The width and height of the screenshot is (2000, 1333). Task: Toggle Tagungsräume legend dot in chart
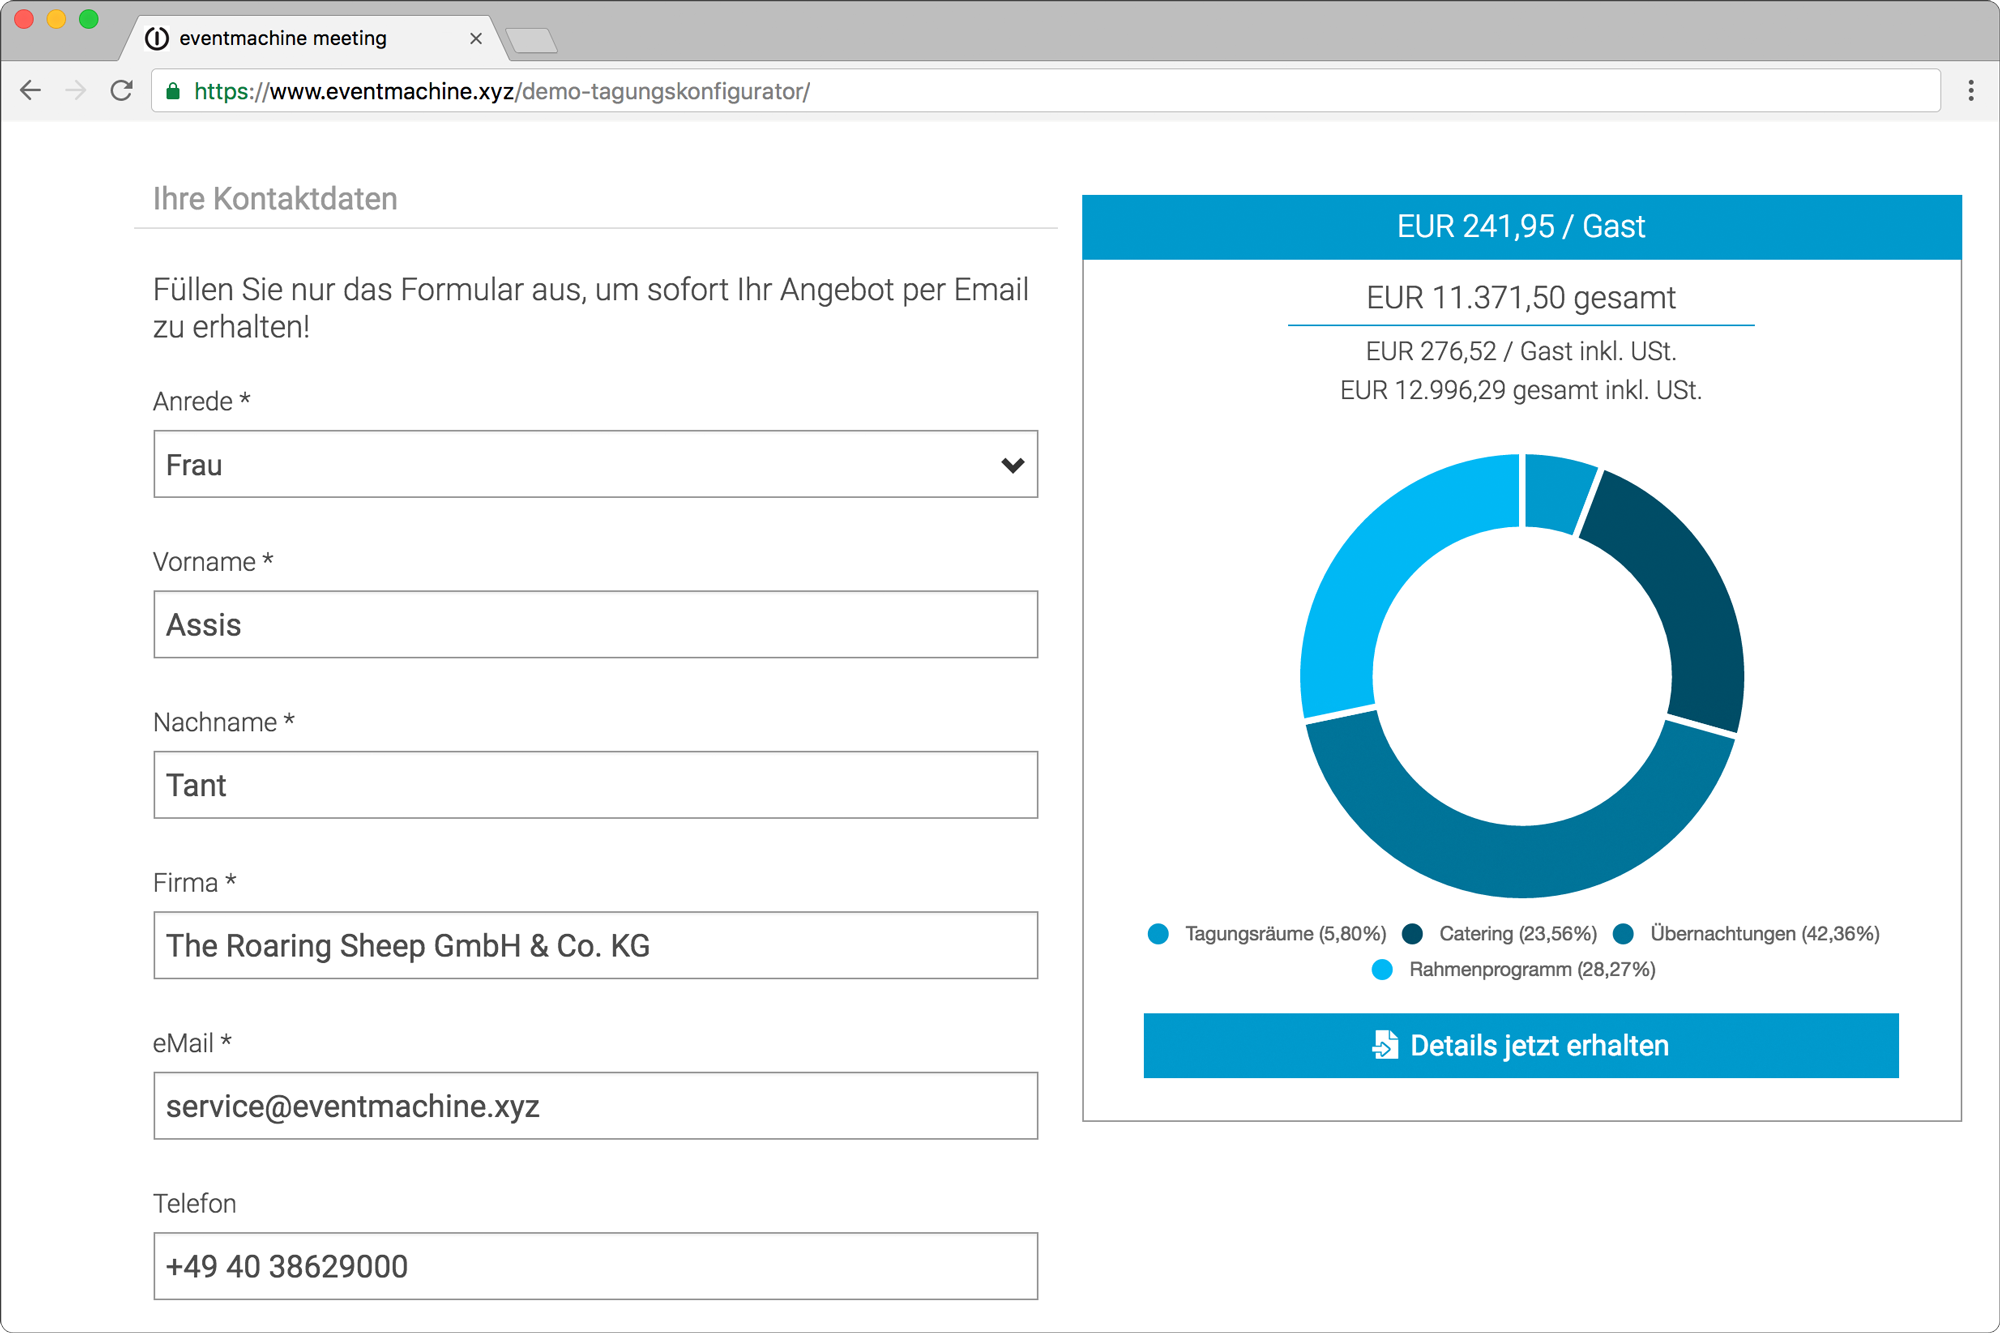1158,934
